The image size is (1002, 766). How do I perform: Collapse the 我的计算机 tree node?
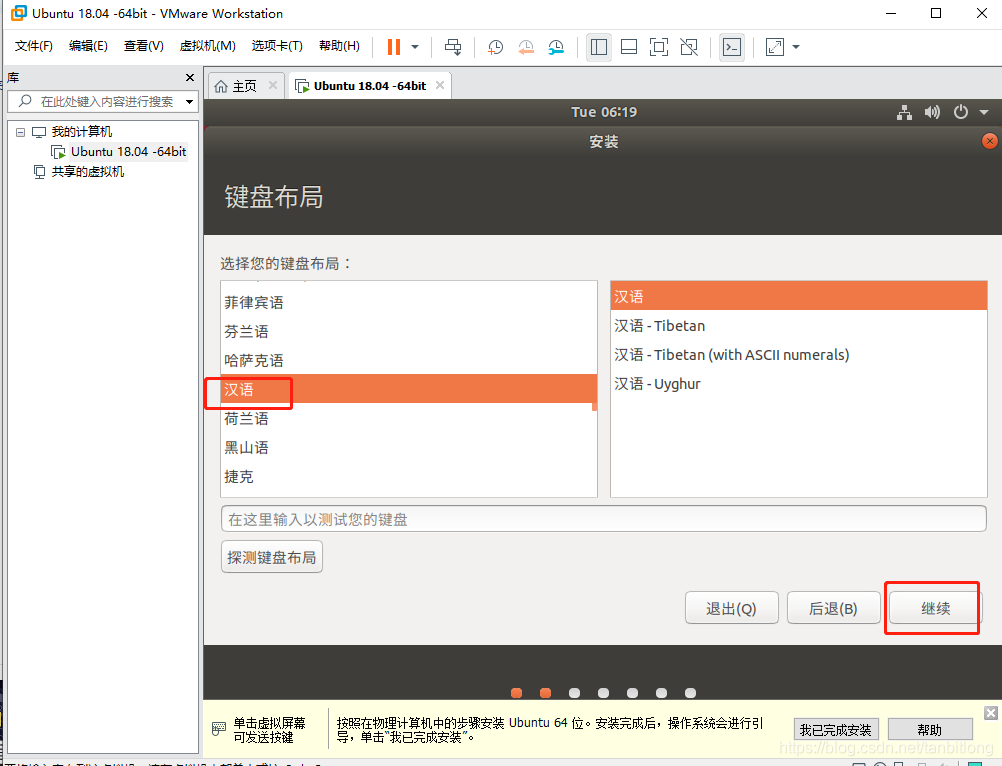pos(20,132)
